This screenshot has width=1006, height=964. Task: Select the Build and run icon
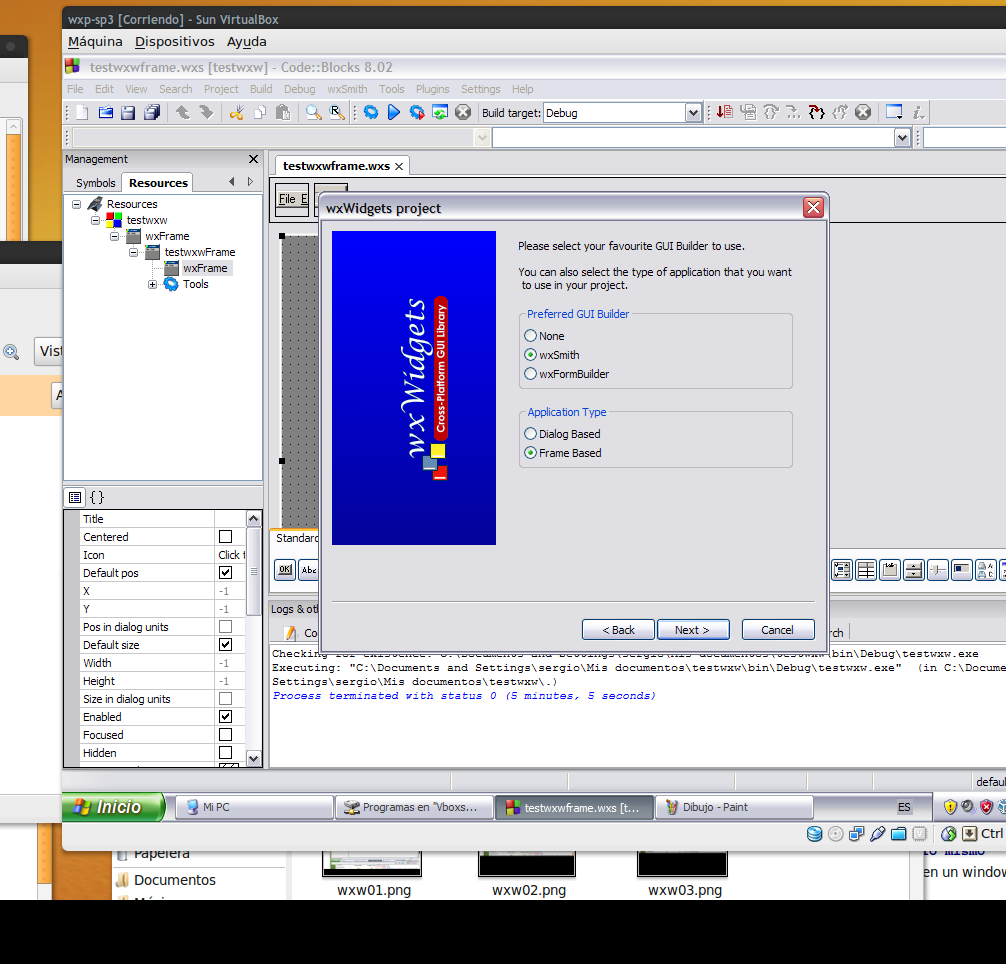(x=417, y=112)
